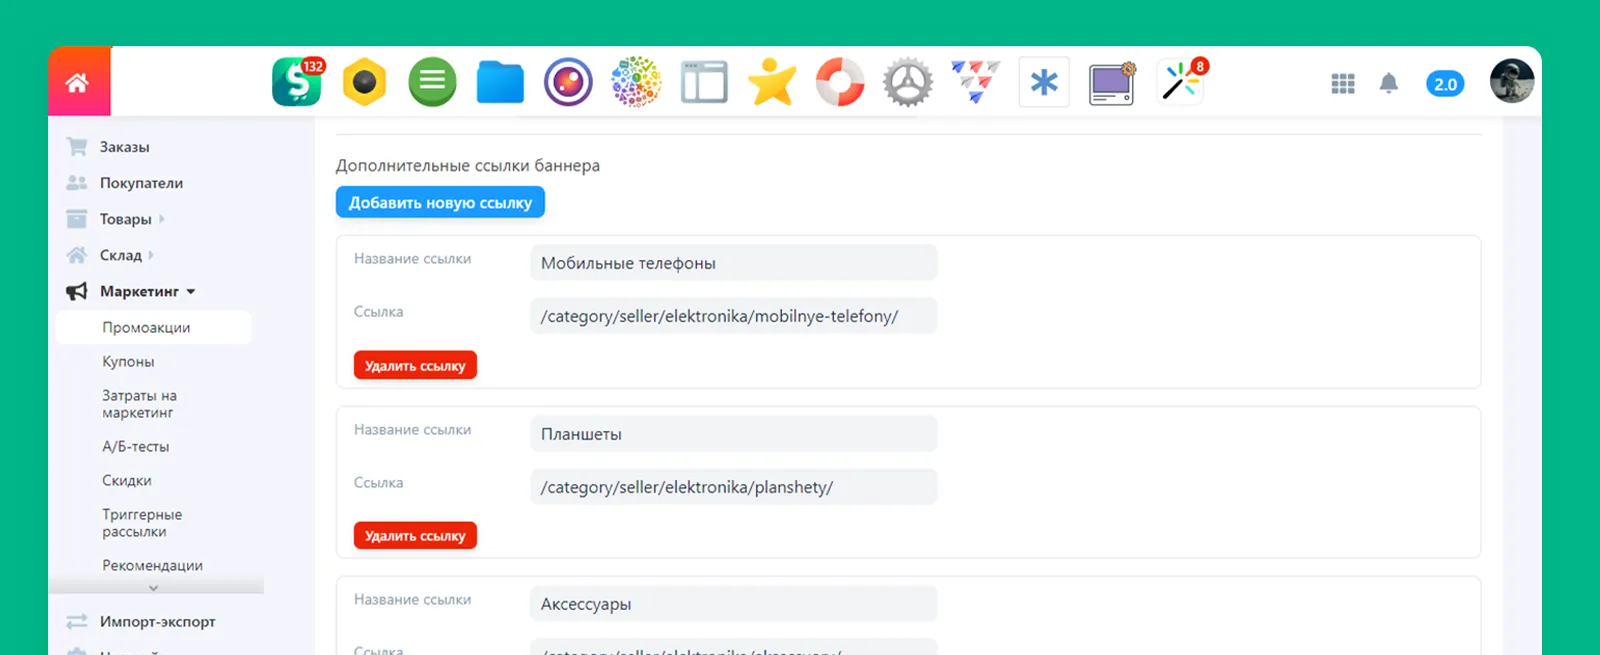Open the magic wand icon with 8 badge

[x=1181, y=83]
